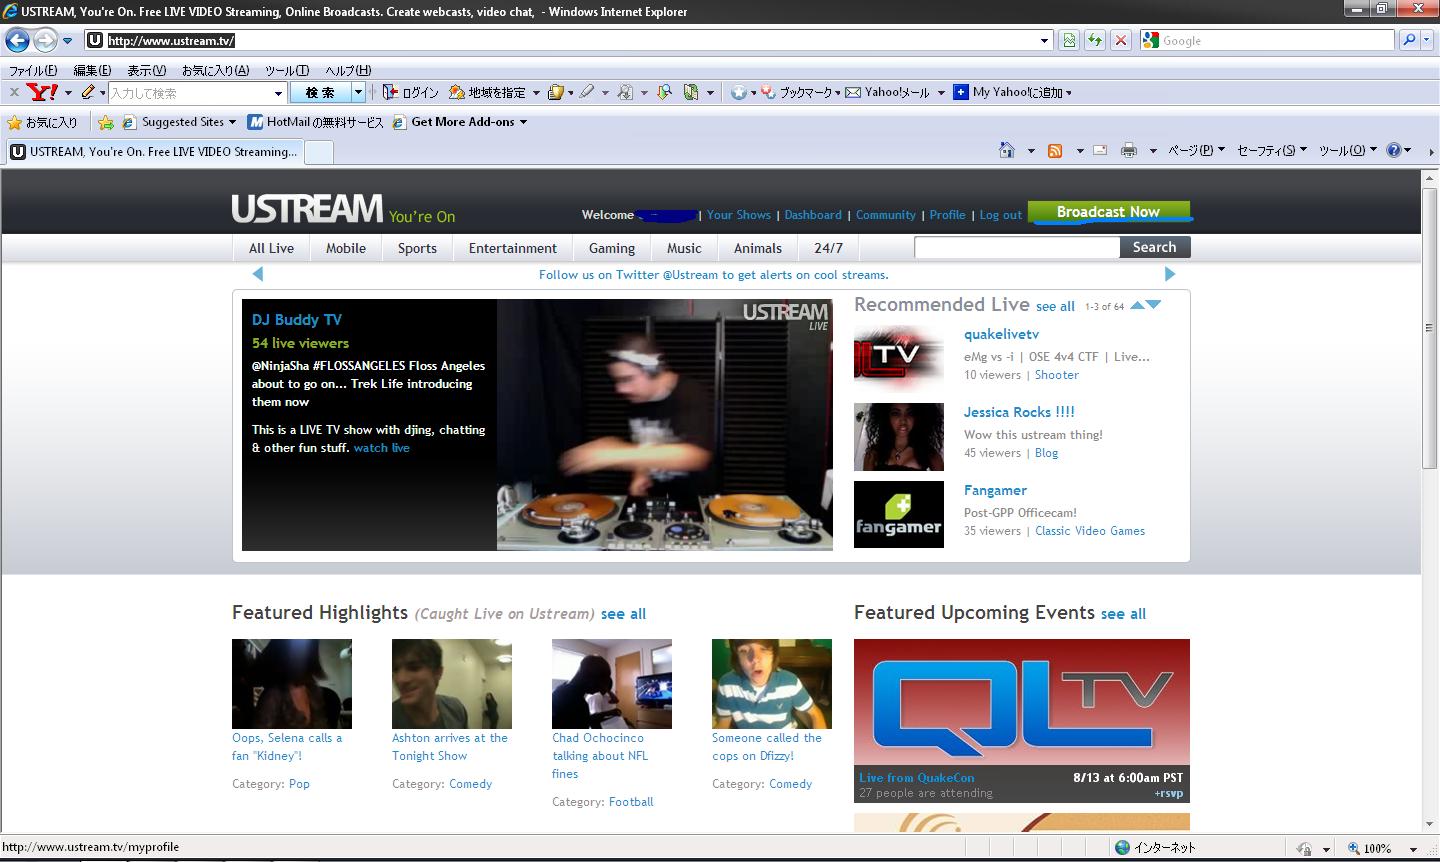1440x862 pixels.
Task: Open the ツール(O) command bar menu
Action: point(1347,150)
